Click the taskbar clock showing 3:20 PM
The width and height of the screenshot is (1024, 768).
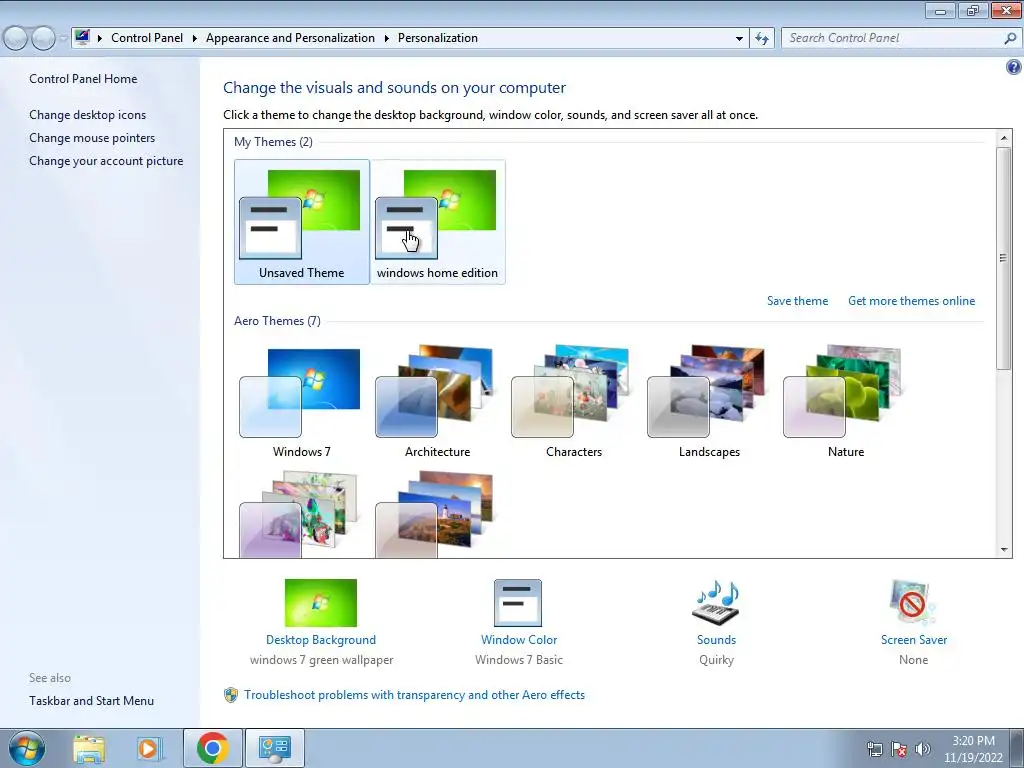[x=973, y=749]
